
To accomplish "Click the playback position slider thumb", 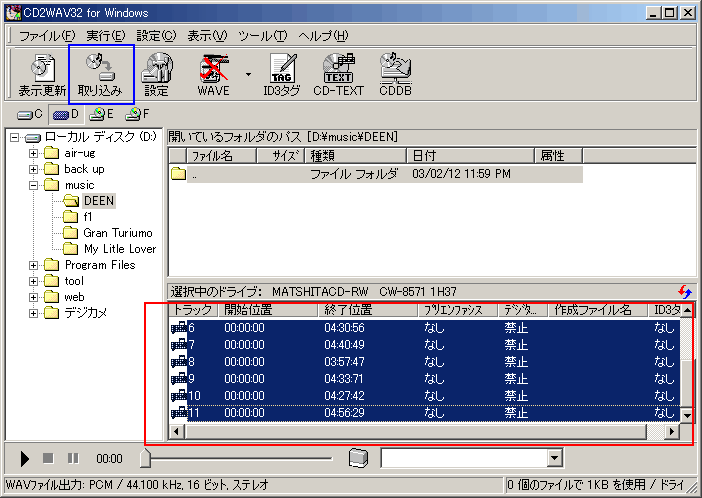I will pos(145,458).
